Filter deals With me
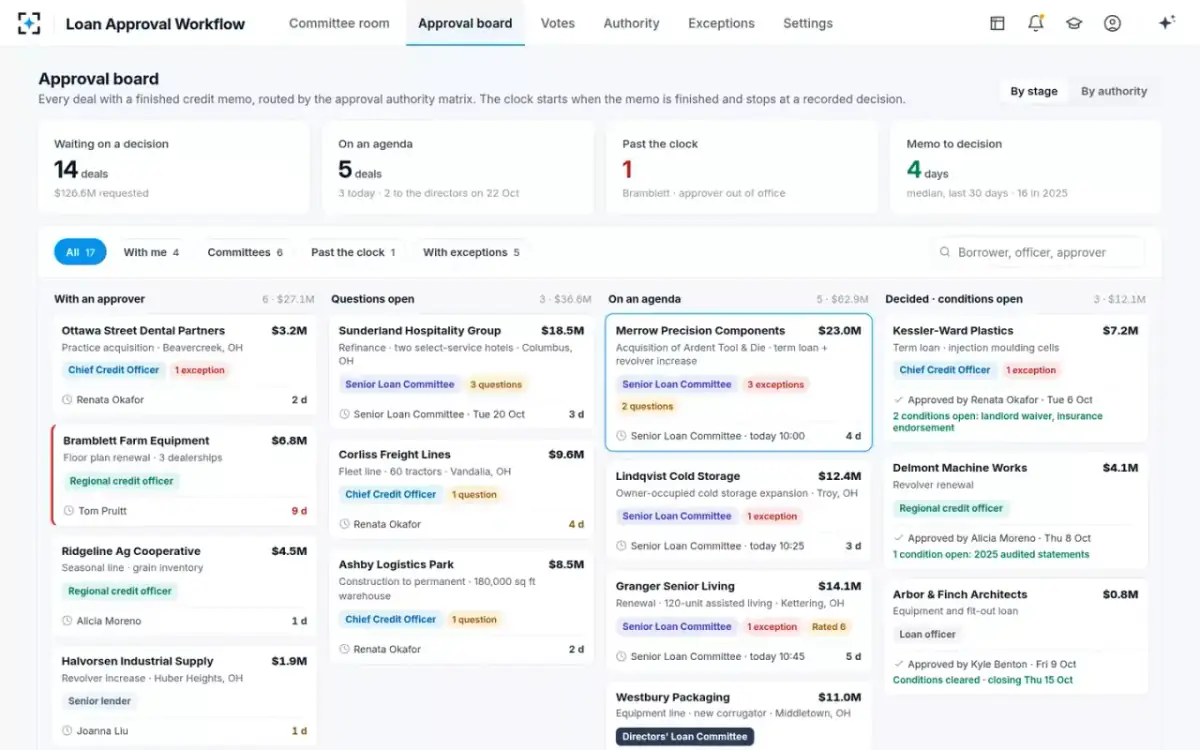The height and width of the screenshot is (750, 1200). [x=151, y=252]
